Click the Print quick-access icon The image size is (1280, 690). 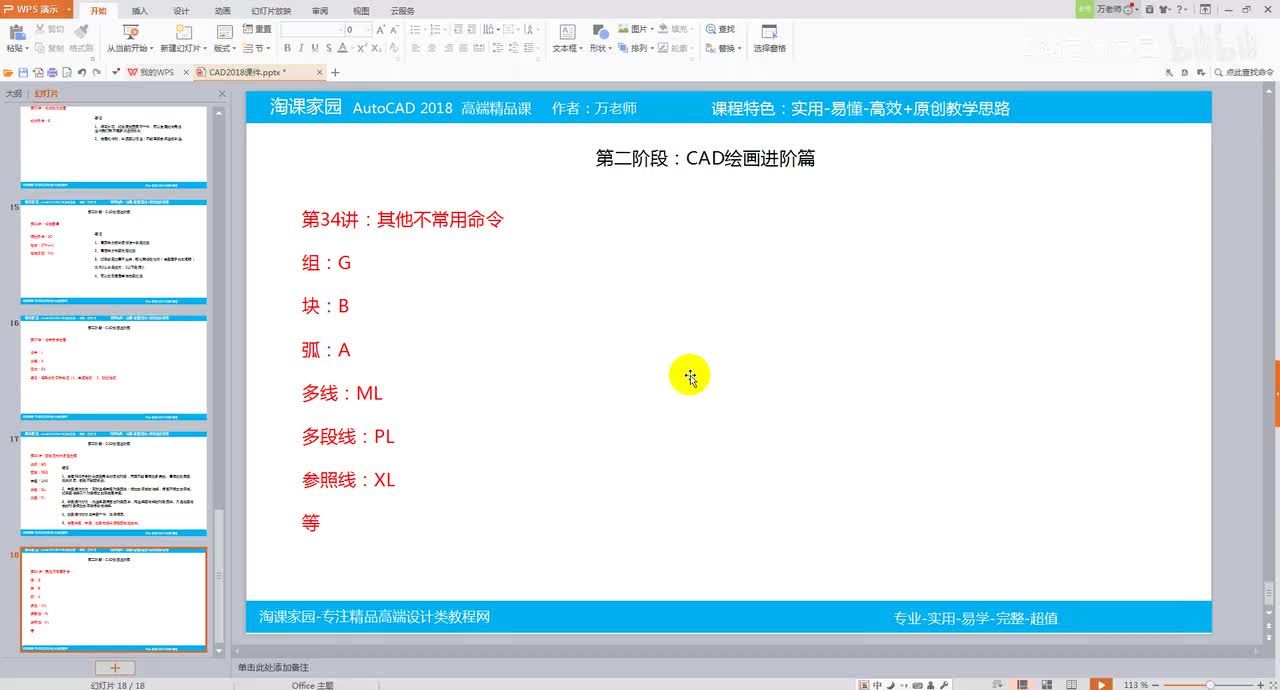coord(53,72)
